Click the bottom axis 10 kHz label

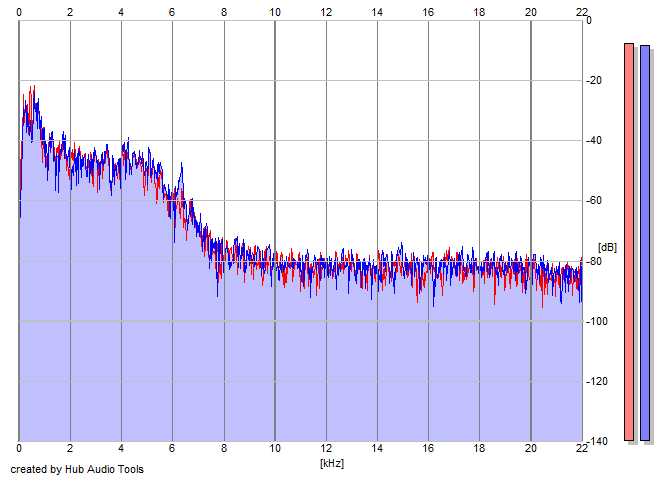tap(275, 448)
